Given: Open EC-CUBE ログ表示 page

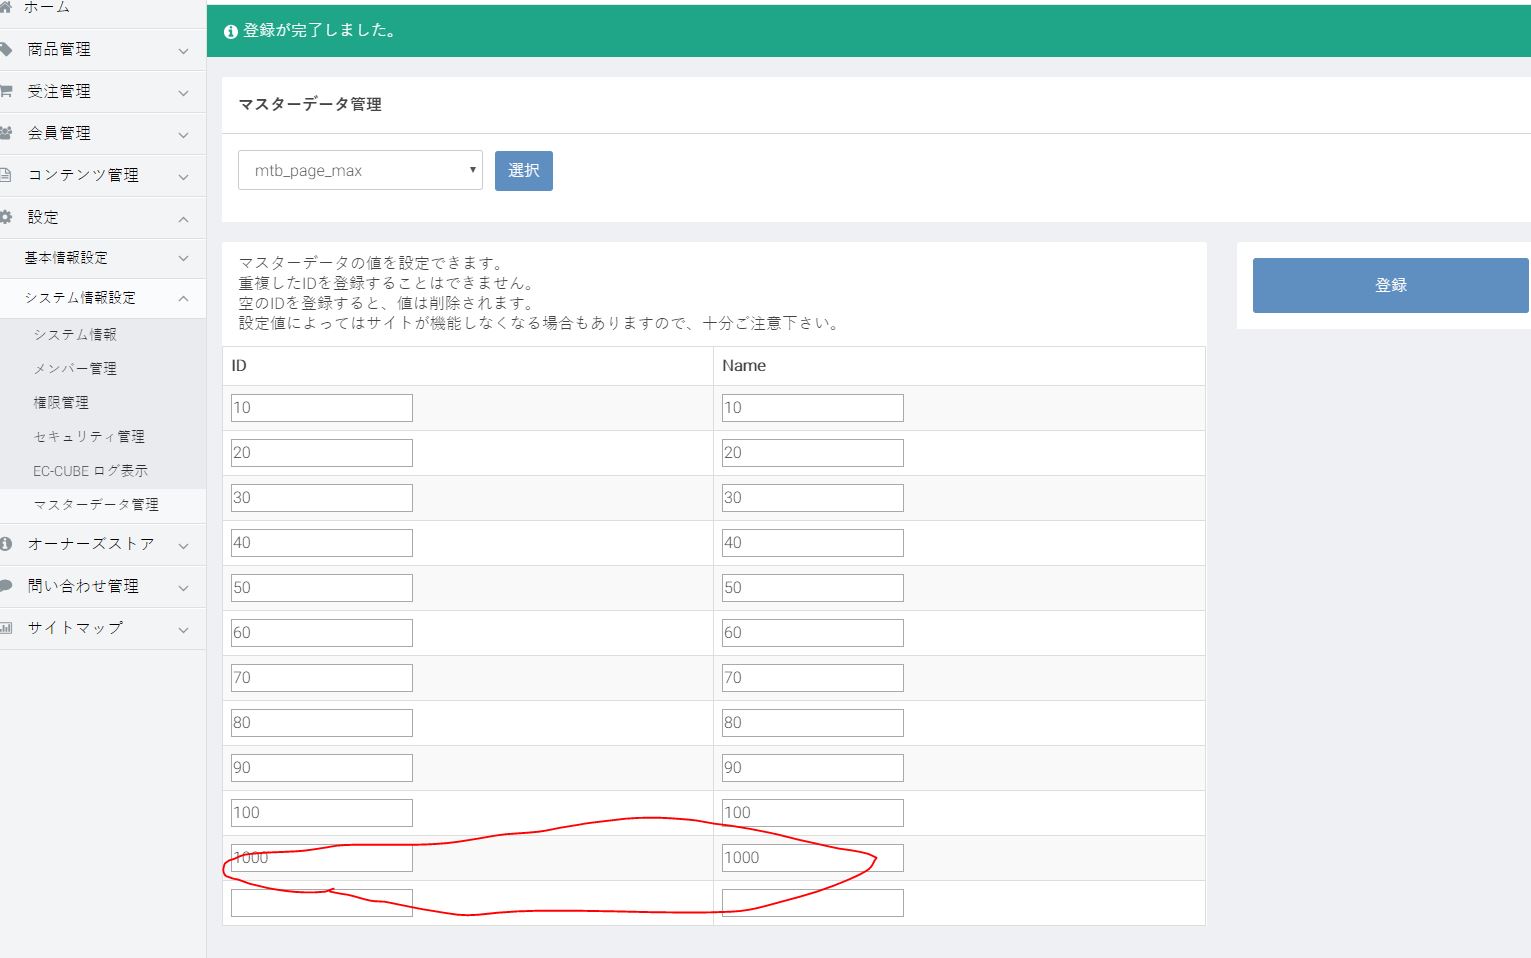Looking at the screenshot, I should pyautogui.click(x=90, y=471).
